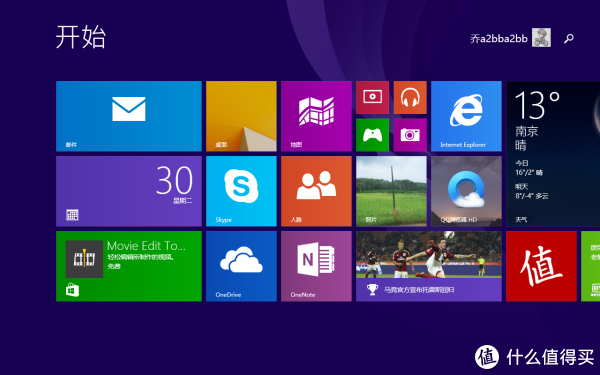Screen dimensions: 600x375
Task: Open the Skype tile
Action: (x=241, y=191)
